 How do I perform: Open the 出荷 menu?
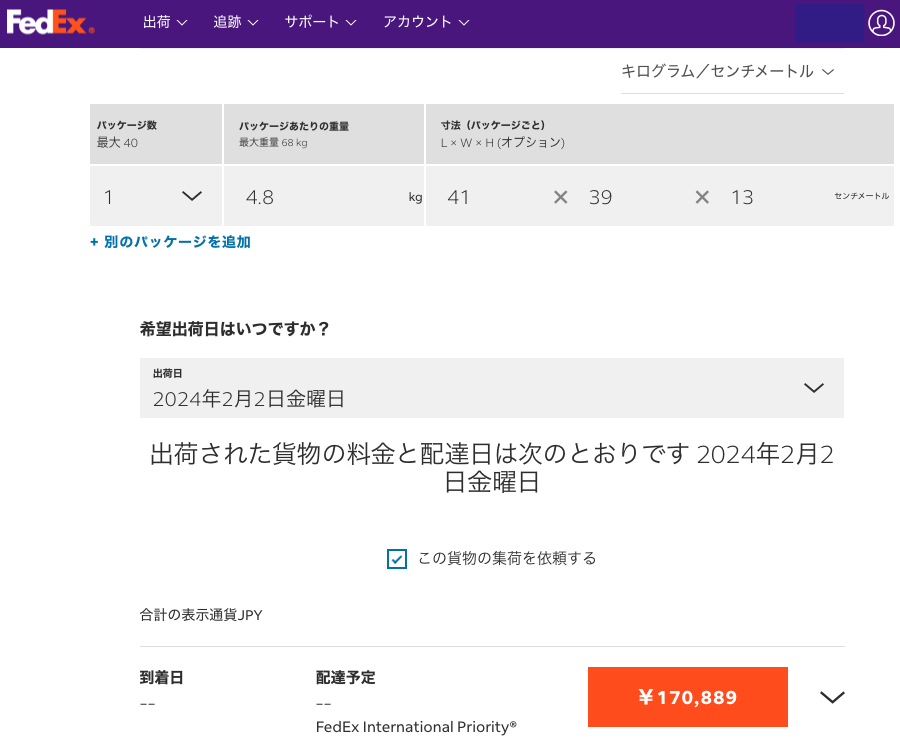click(165, 22)
